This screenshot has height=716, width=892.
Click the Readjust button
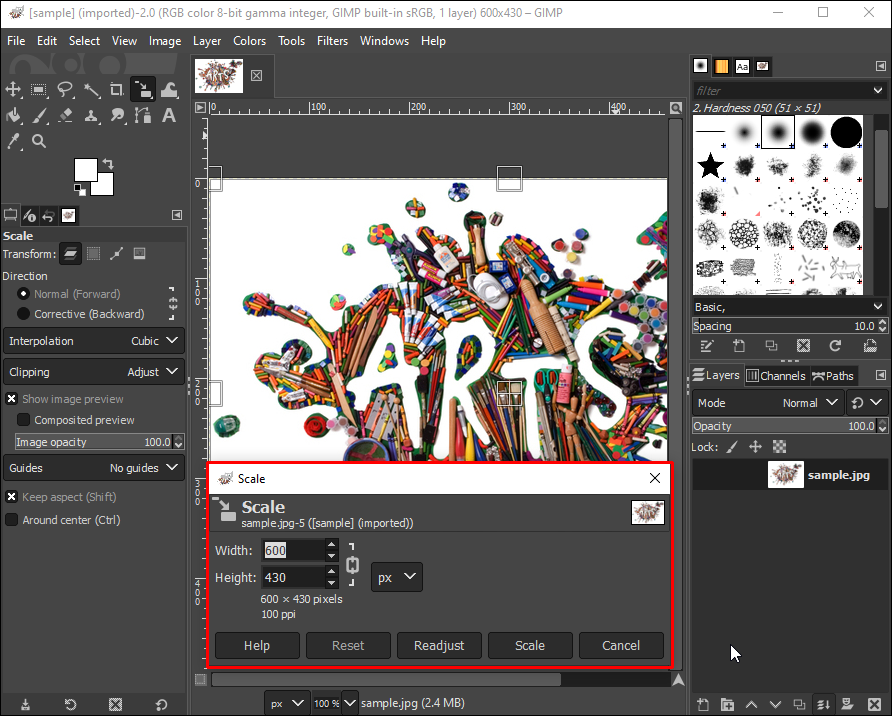[x=439, y=645]
